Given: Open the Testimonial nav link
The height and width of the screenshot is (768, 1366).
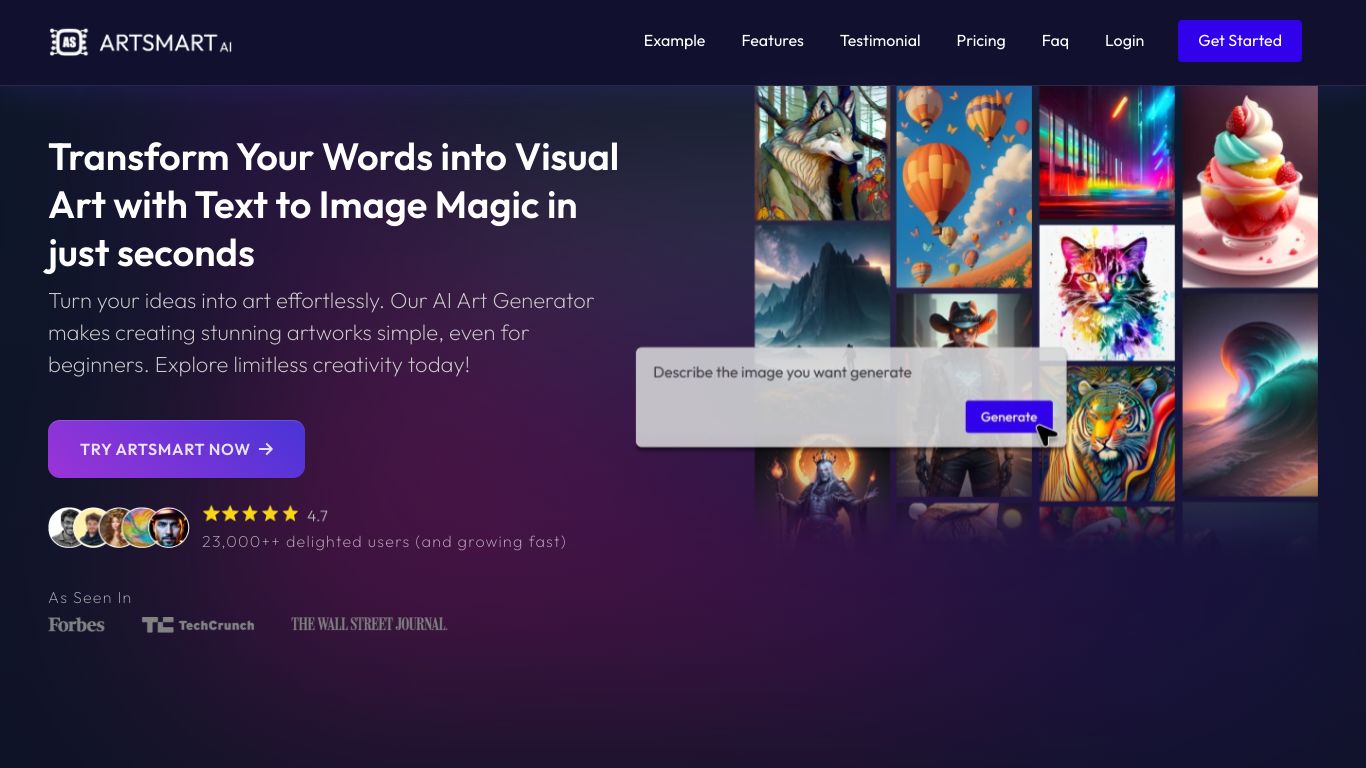Looking at the screenshot, I should pos(880,41).
